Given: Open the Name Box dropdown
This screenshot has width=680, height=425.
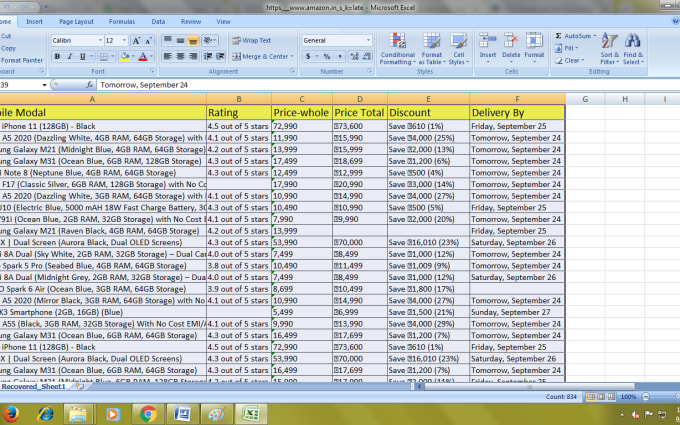Looking at the screenshot, I should point(44,85).
